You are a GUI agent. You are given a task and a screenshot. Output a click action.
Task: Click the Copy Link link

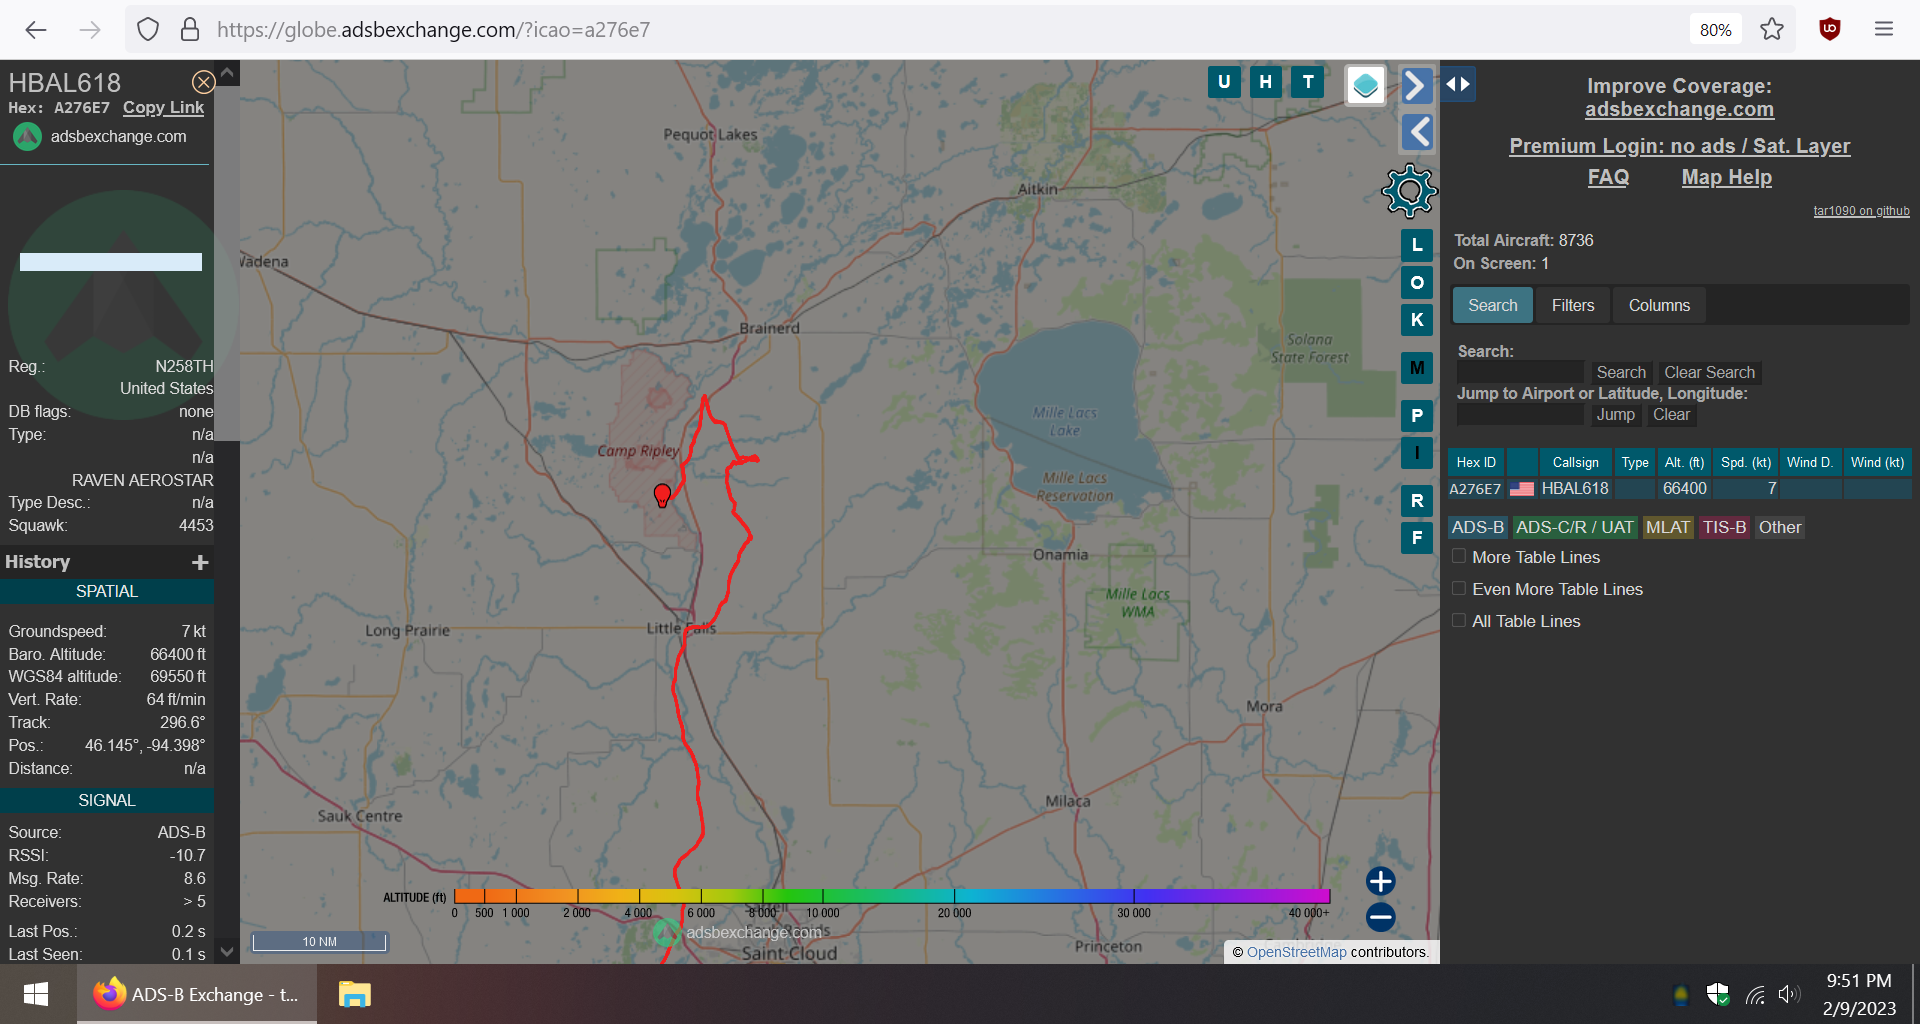(x=163, y=108)
